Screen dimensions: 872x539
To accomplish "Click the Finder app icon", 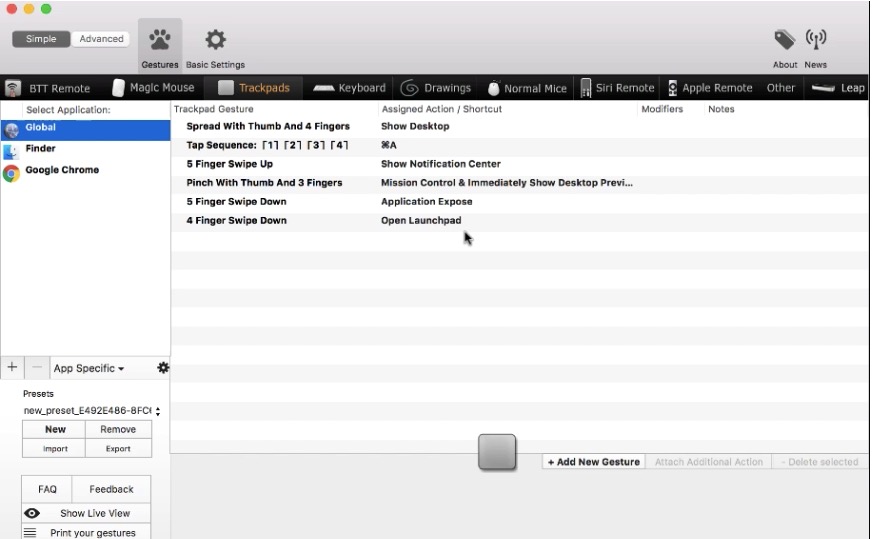I will (x=11, y=151).
